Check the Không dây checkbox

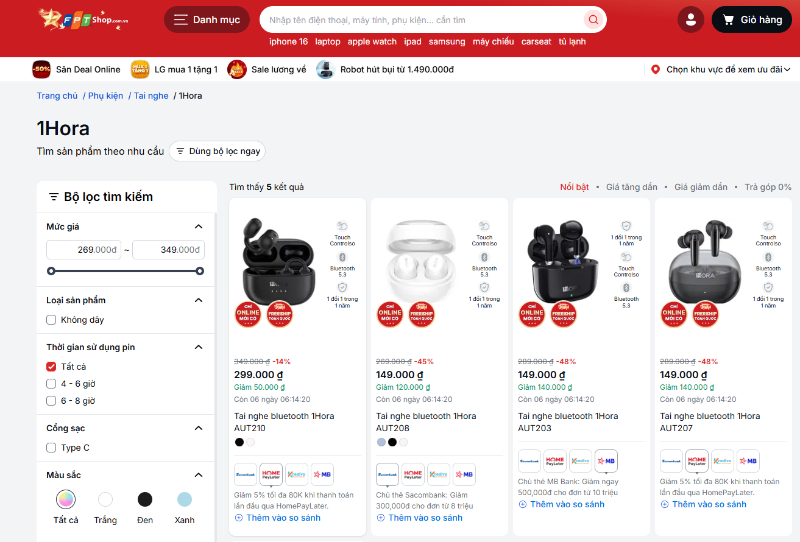[51, 320]
